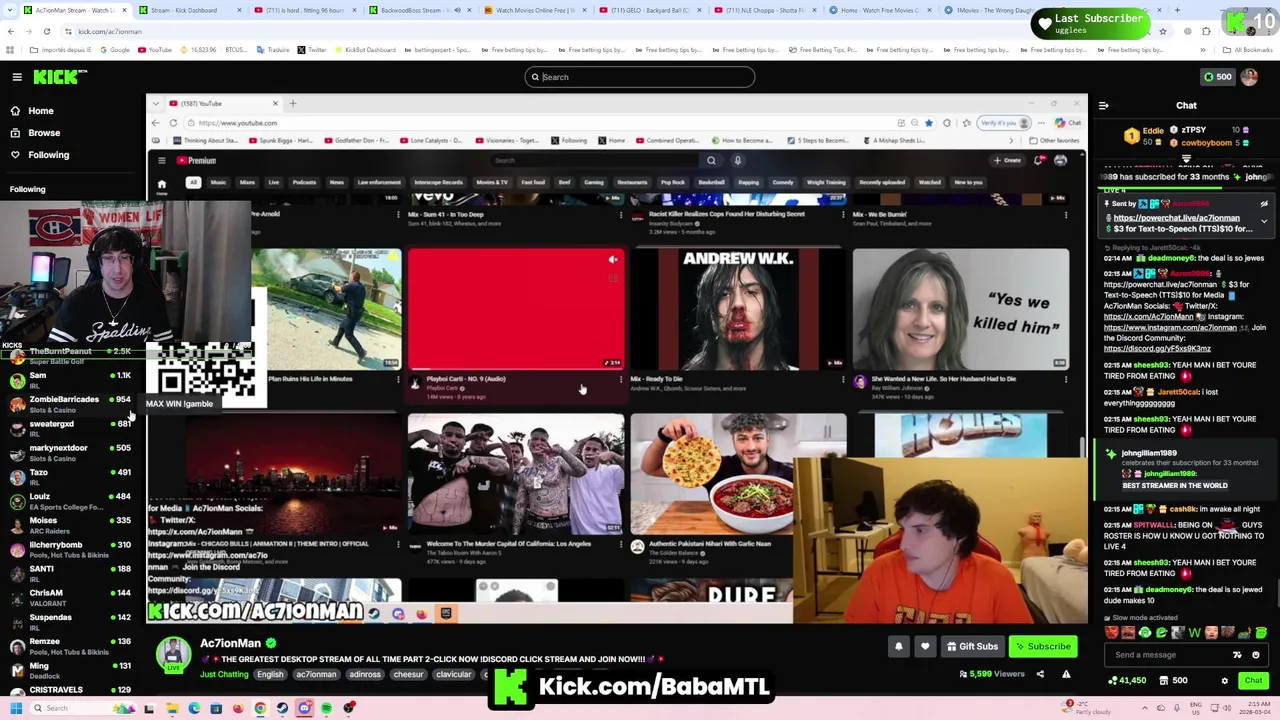Open Suspendas channel in sidebar
Viewport: 1280px width, 720px height.
point(68,621)
